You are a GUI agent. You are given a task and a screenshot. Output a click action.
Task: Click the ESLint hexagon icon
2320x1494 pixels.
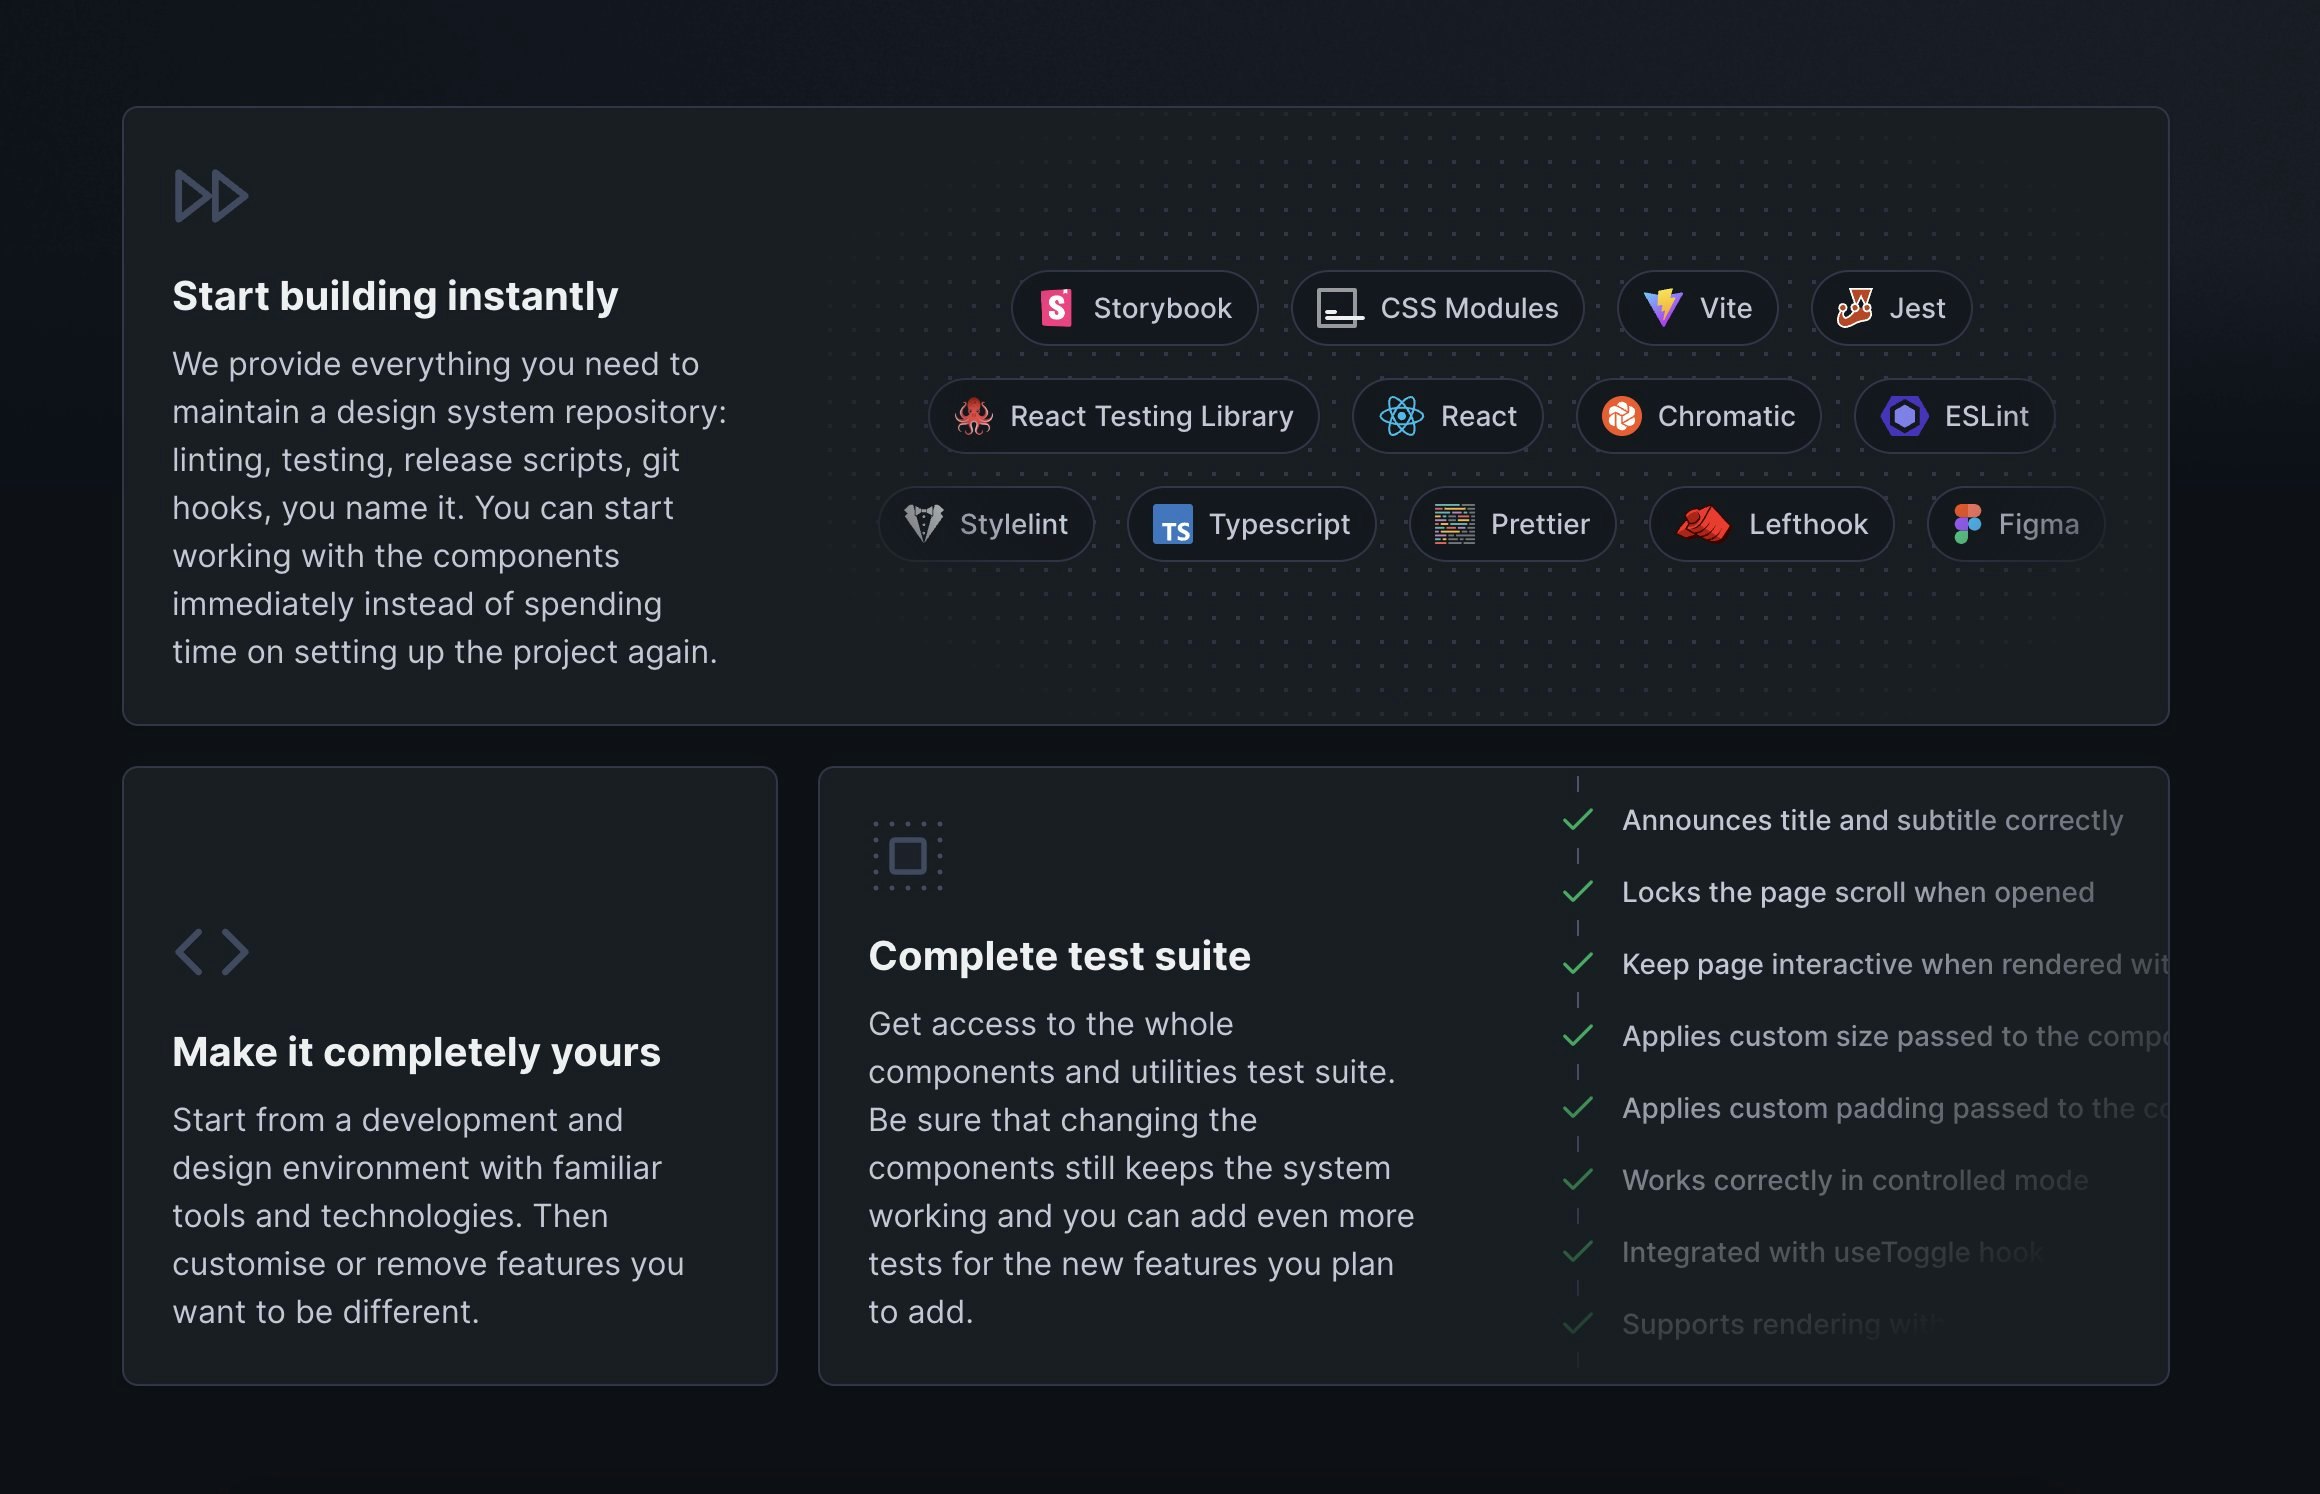(1904, 416)
